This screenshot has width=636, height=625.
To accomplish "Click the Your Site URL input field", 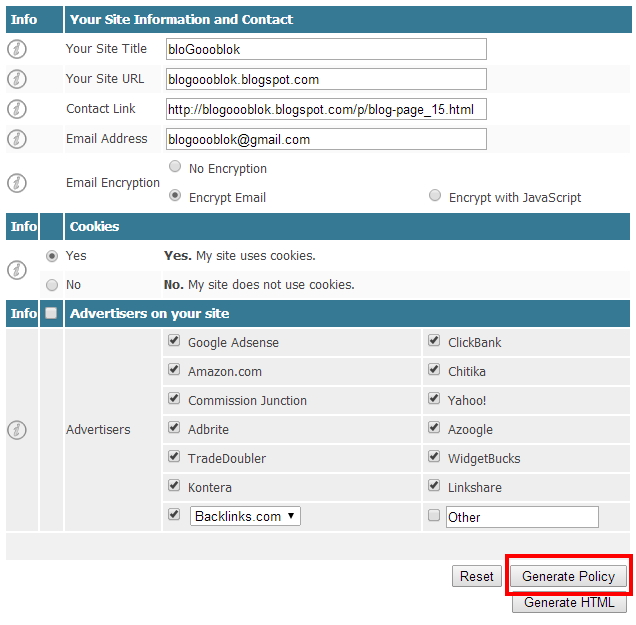I will click(x=326, y=79).
